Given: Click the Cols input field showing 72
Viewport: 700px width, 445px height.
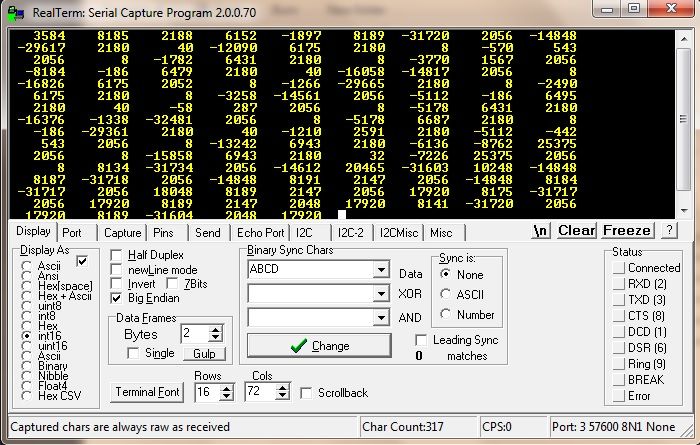Looking at the screenshot, I should (261, 392).
